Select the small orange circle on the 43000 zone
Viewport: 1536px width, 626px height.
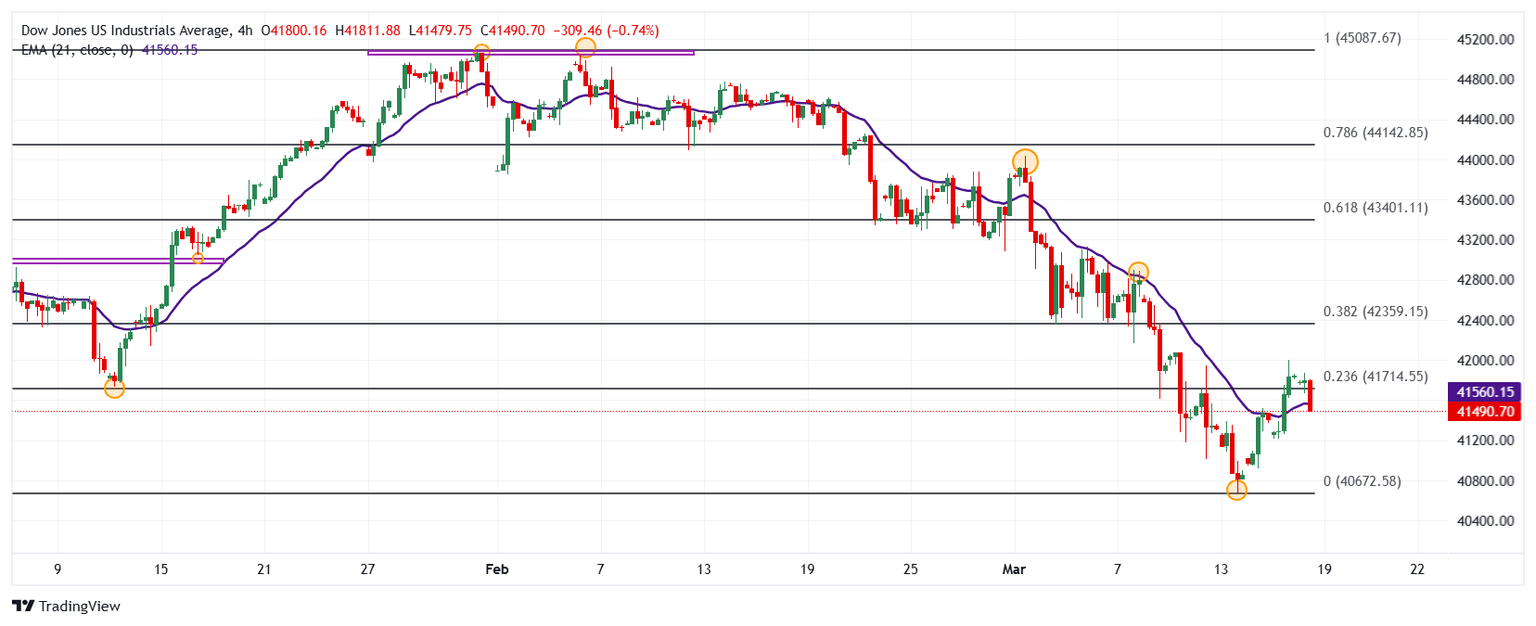(198, 259)
